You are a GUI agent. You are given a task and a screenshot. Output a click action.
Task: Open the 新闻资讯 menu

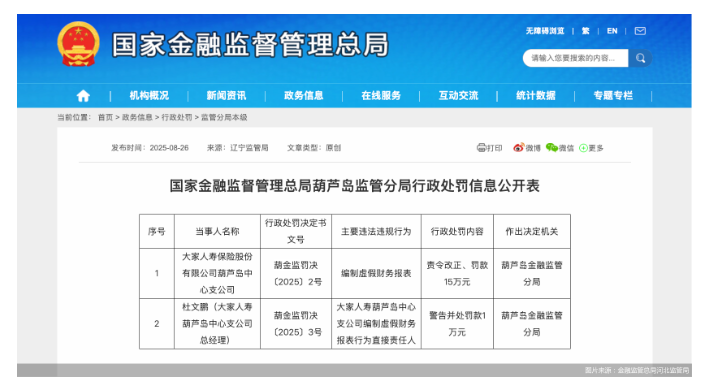point(226,96)
